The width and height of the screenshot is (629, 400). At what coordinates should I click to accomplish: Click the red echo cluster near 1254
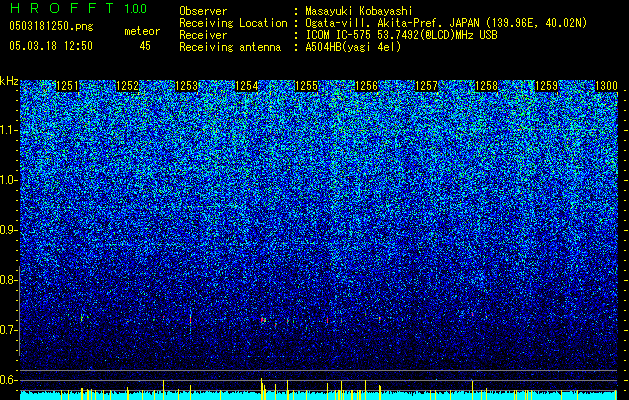click(x=263, y=320)
